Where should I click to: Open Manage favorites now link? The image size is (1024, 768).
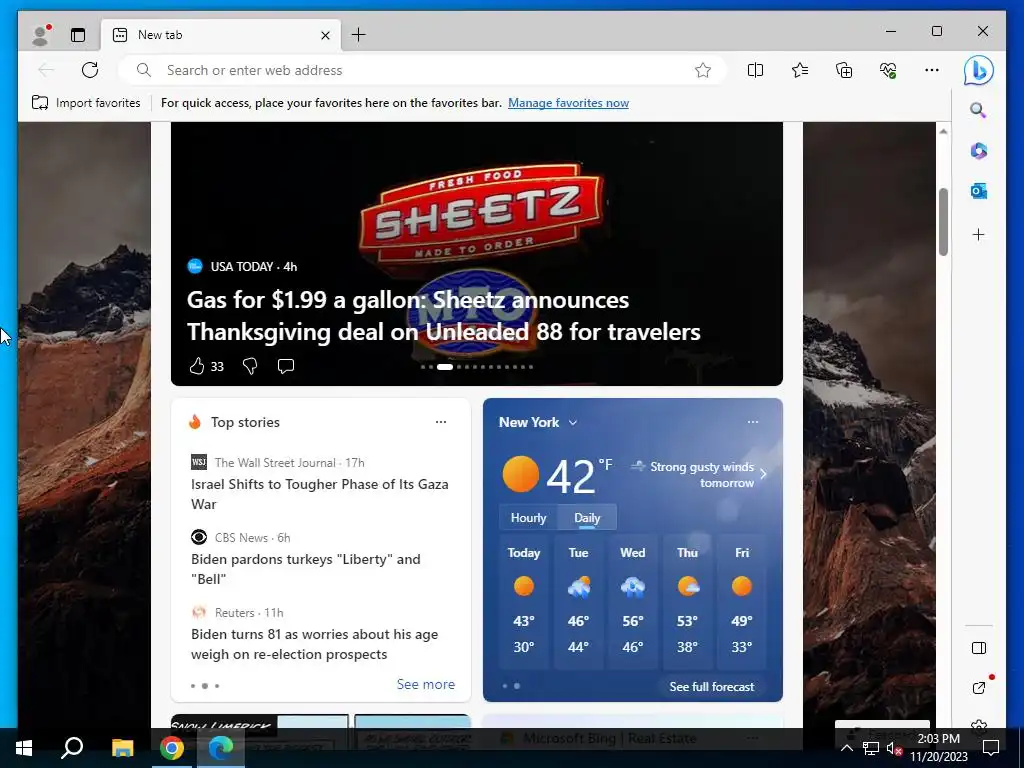point(568,103)
